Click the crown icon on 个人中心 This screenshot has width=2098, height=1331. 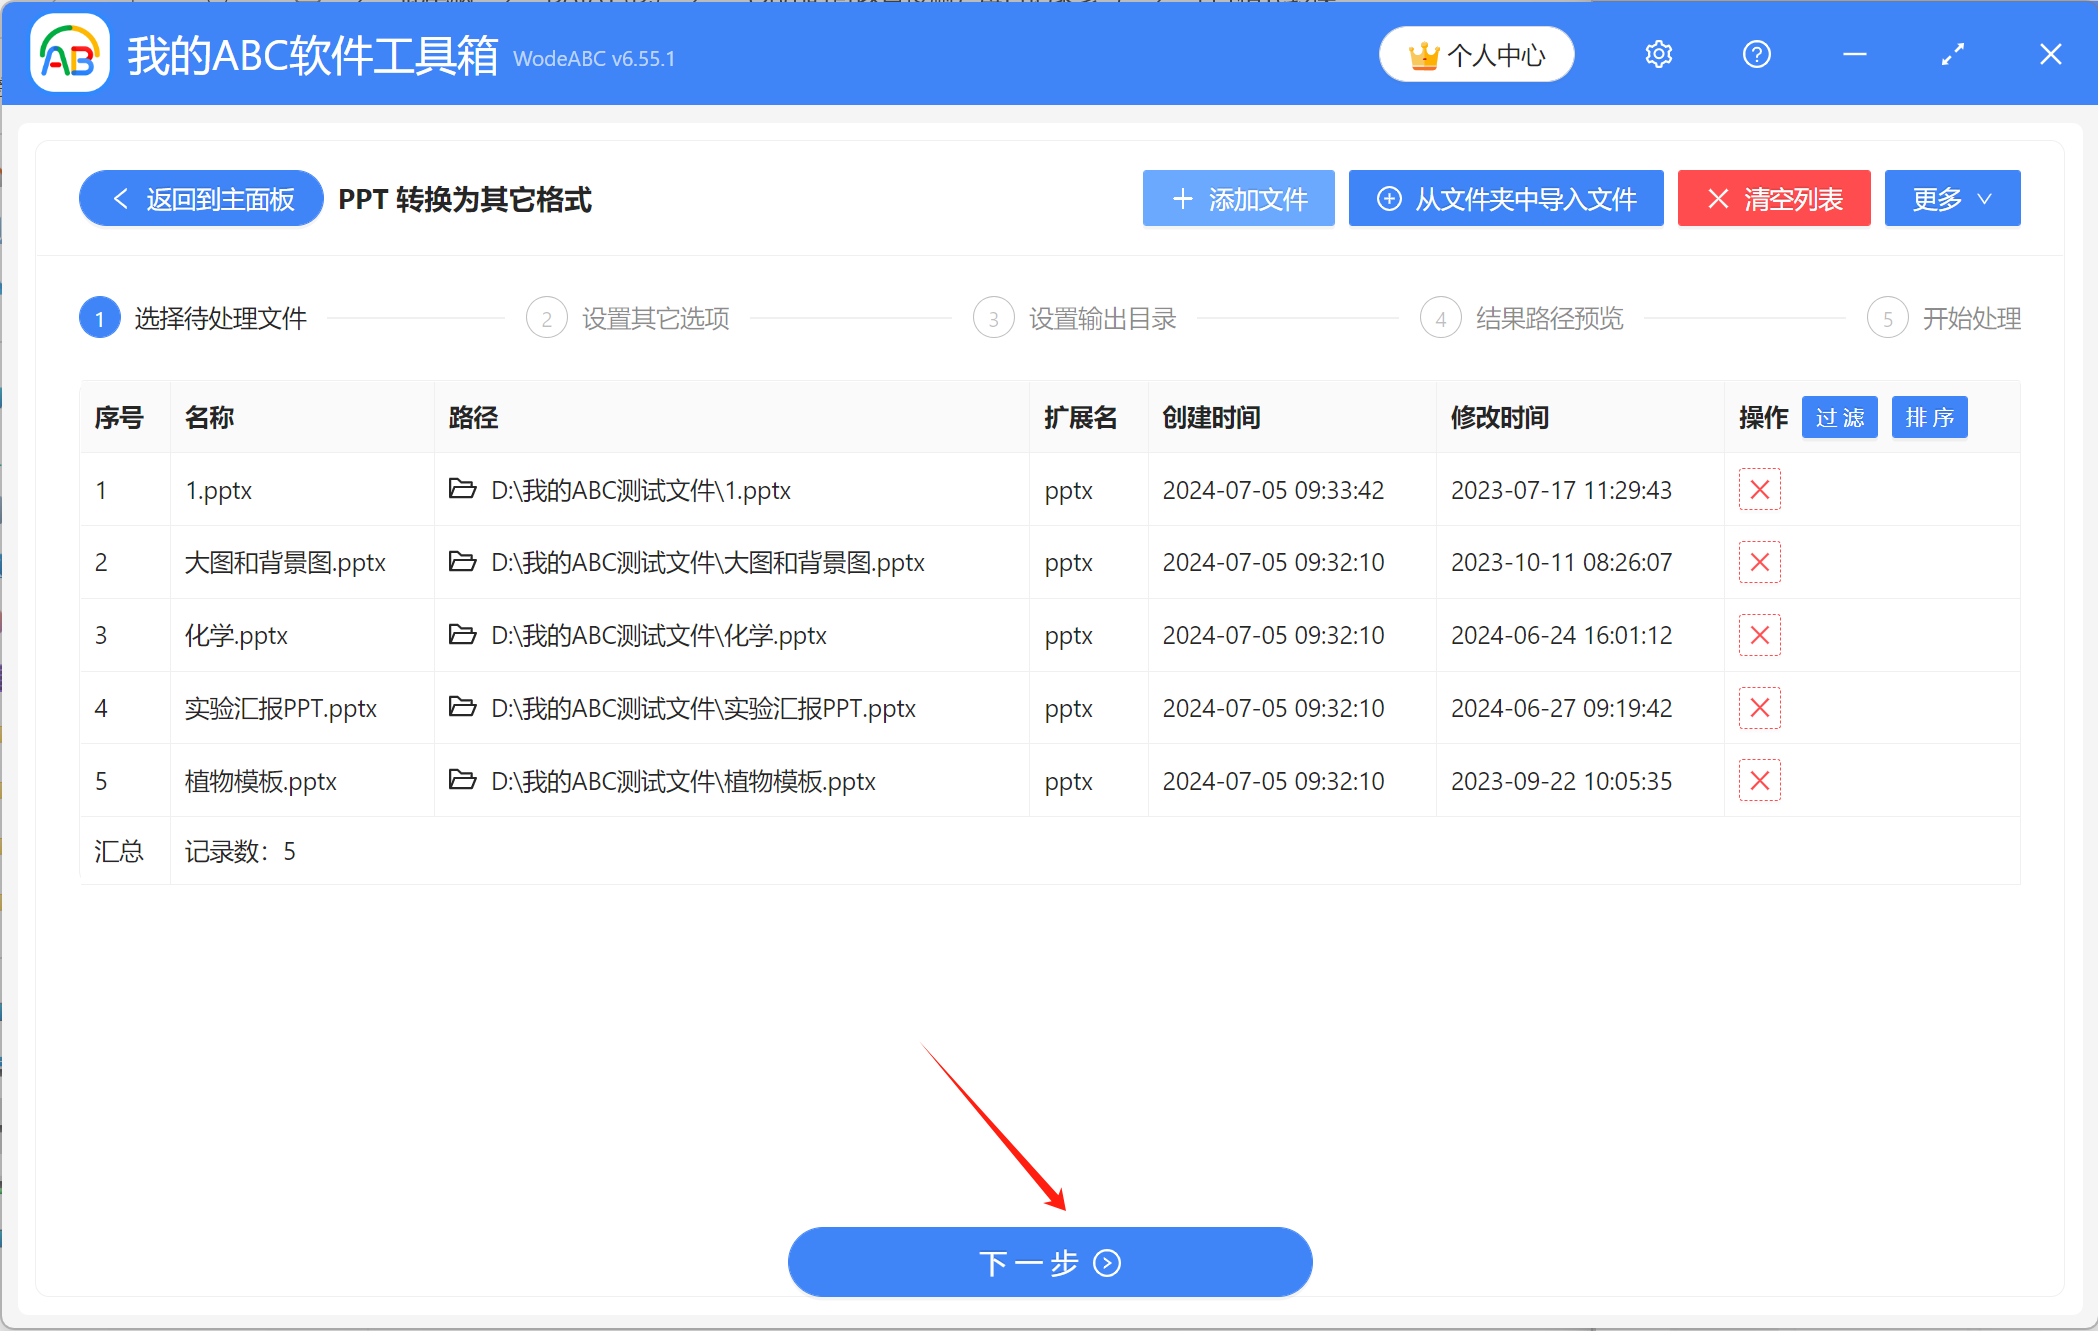tap(1424, 54)
